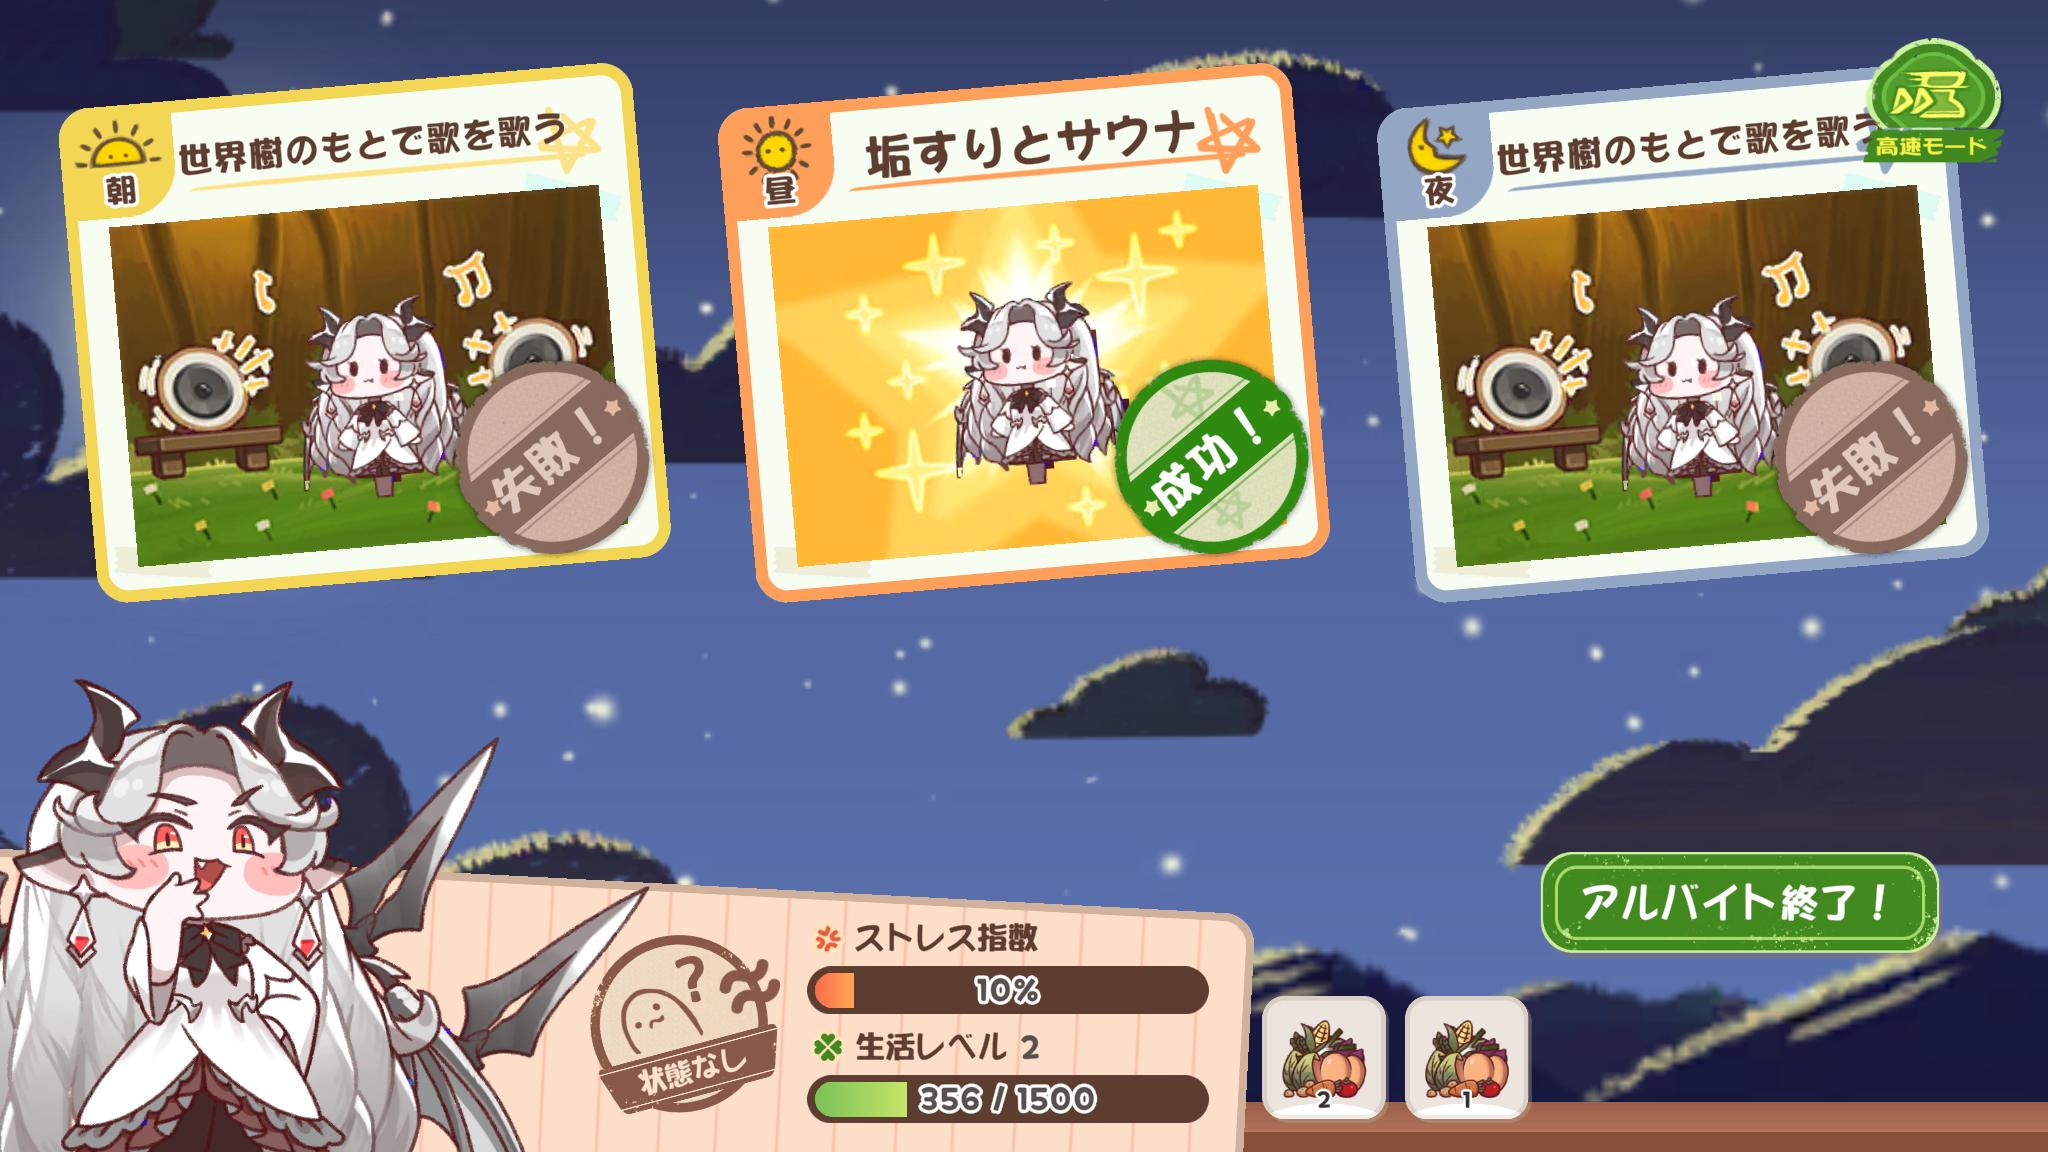
Task: Toggle the 高速モード fast-forward button
Action: point(1932,104)
